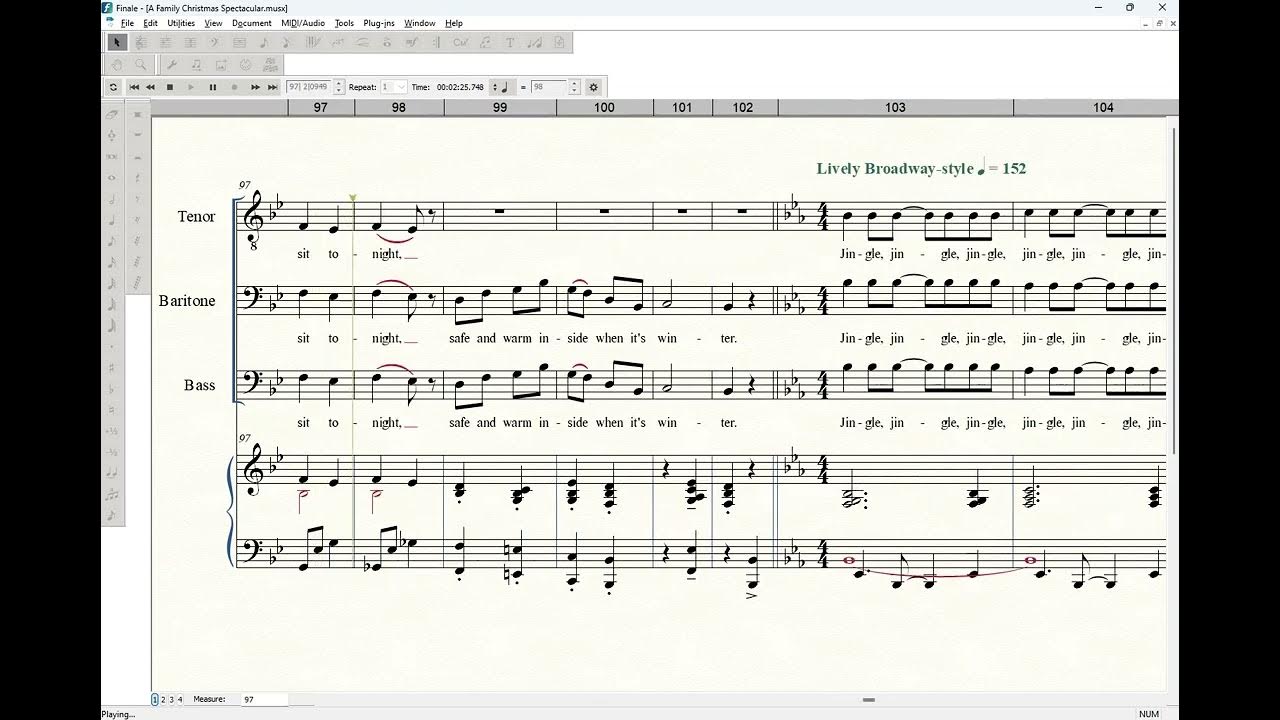Select the Repeat tool

coord(437,43)
